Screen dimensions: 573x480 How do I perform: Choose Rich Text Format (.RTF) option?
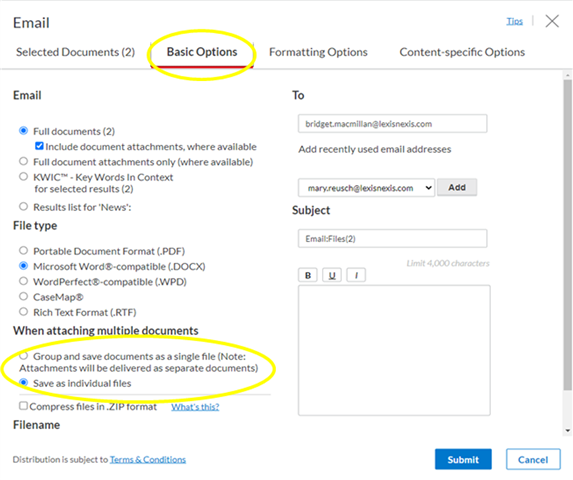pos(23,312)
